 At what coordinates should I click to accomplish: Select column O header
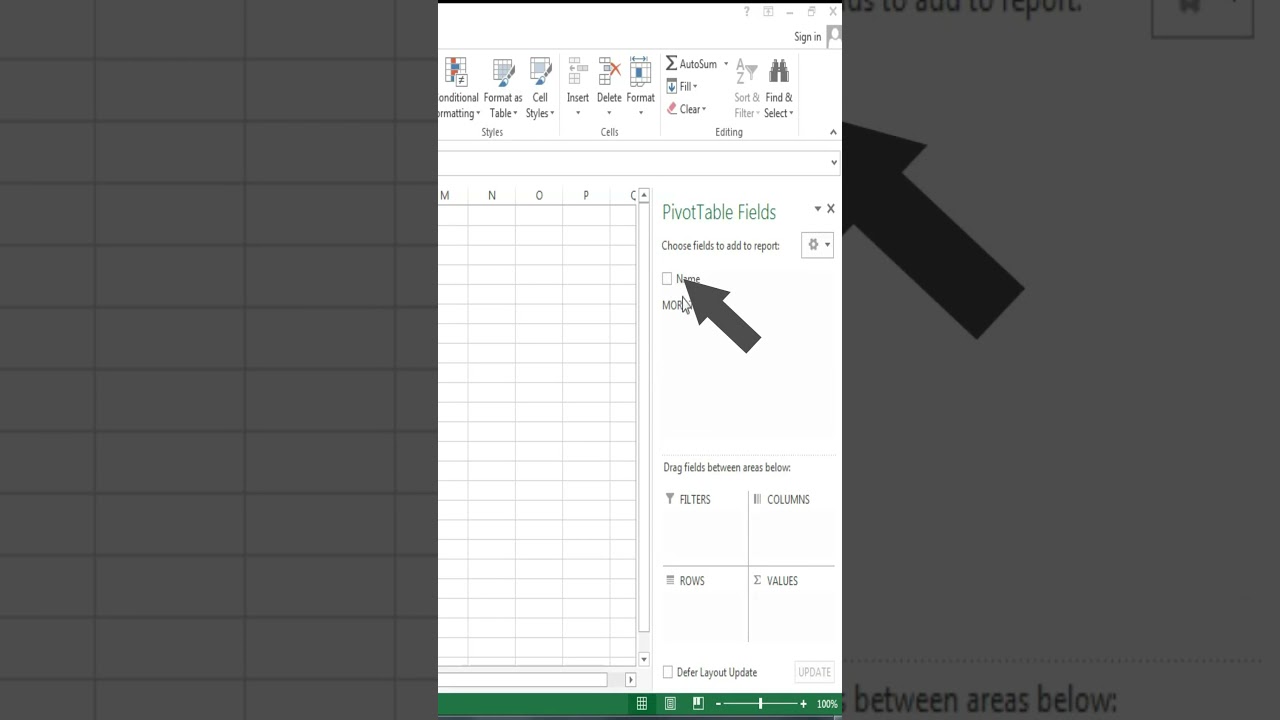pyautogui.click(x=539, y=195)
